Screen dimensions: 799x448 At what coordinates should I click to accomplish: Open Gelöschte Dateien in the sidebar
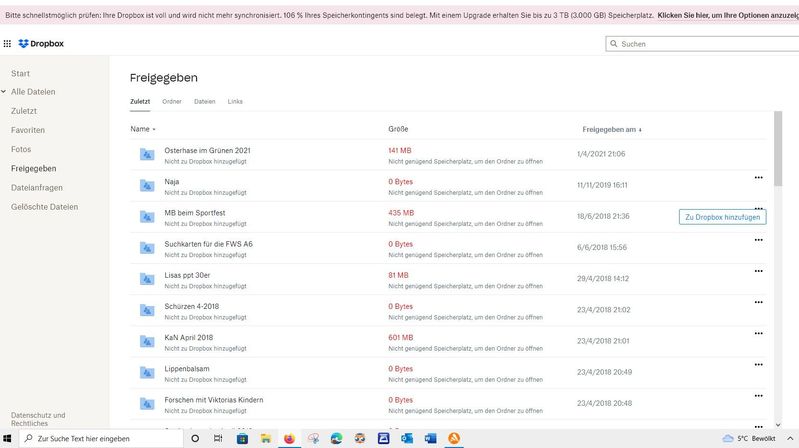coord(44,207)
